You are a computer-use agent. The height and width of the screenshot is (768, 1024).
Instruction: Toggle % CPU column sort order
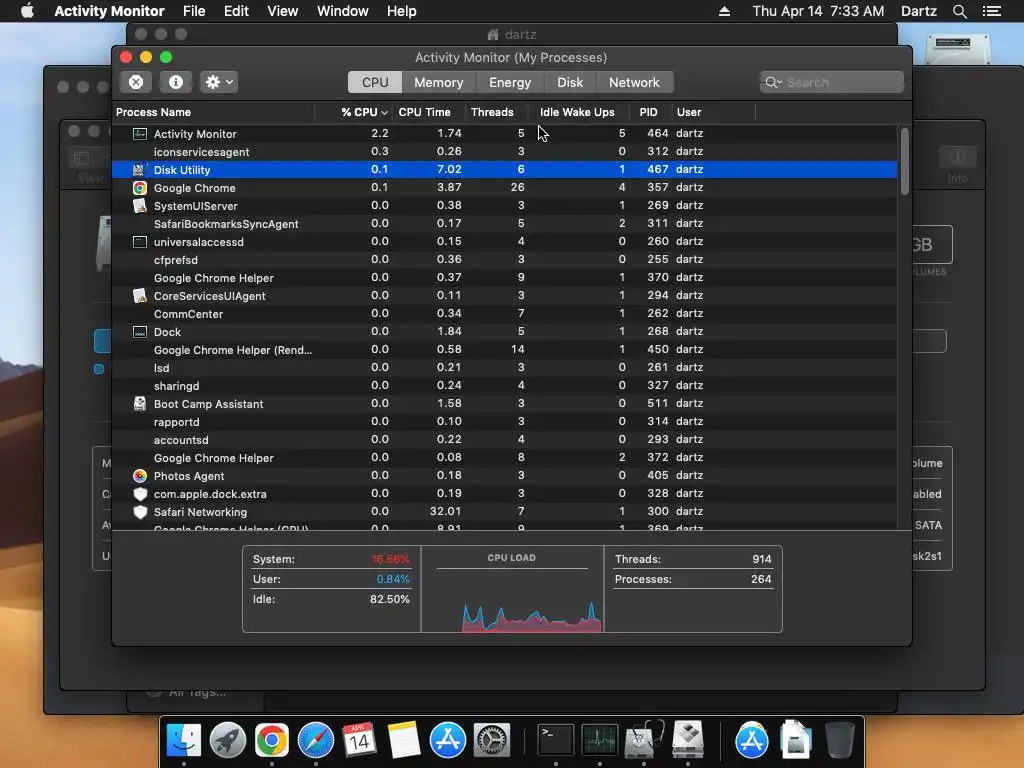(364, 112)
